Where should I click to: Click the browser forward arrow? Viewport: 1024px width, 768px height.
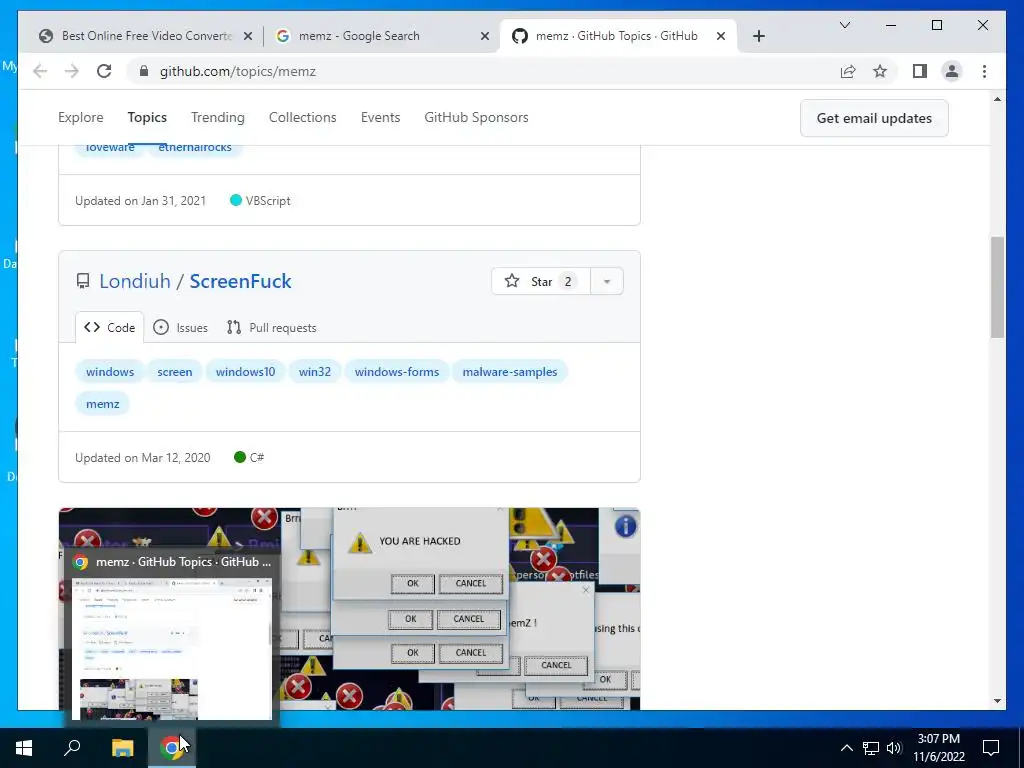coord(72,71)
